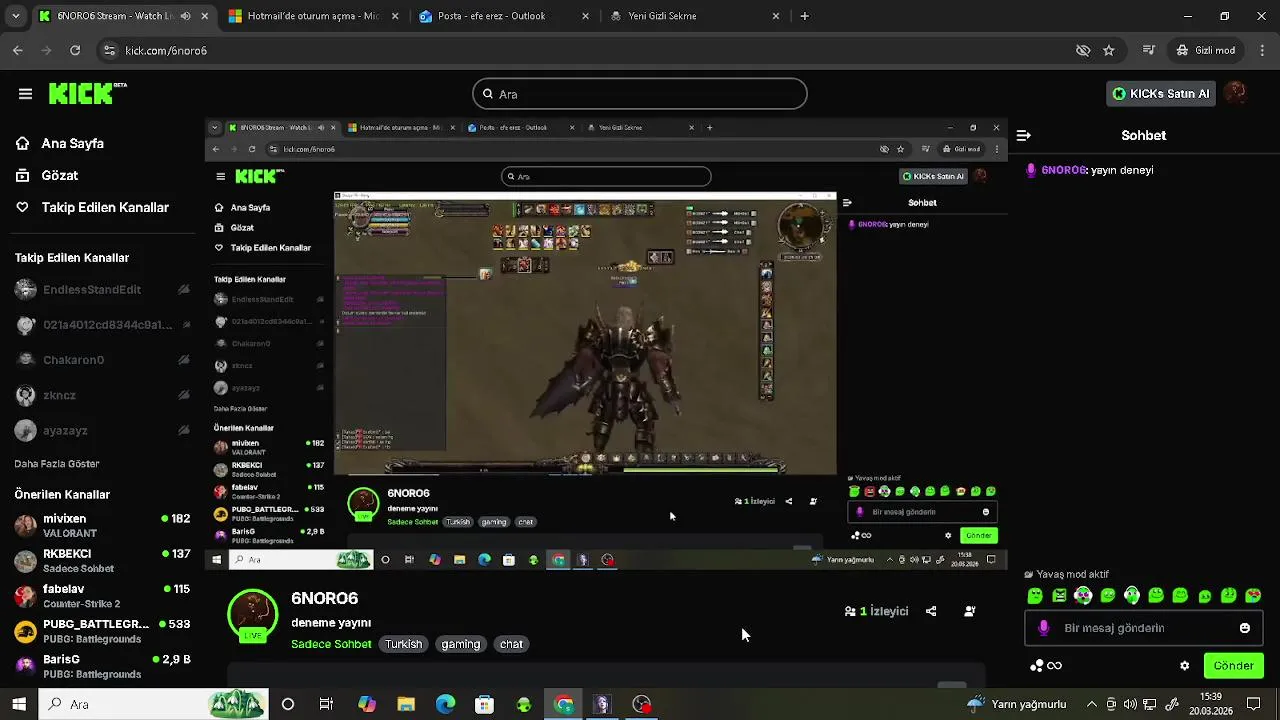
Task: Open the zkncz followed channel
Action: point(103,395)
